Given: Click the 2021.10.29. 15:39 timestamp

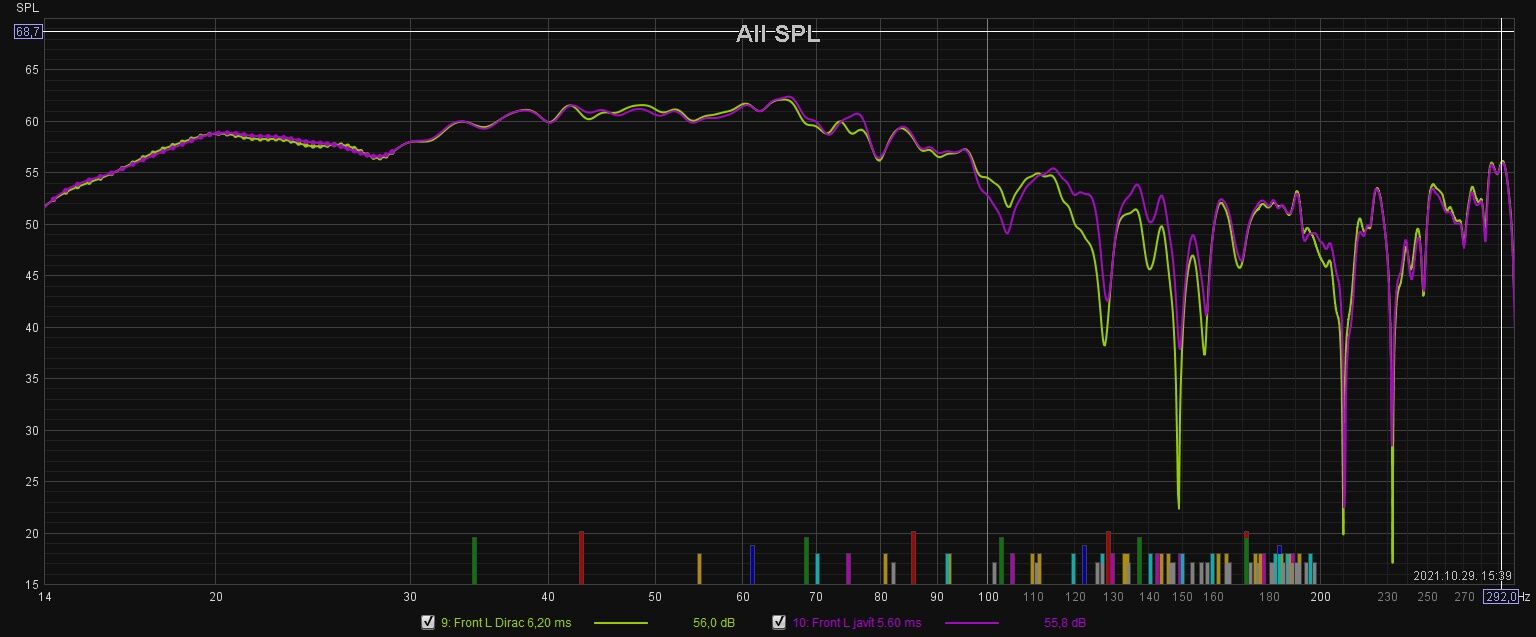Looking at the screenshot, I should click(x=1462, y=576).
